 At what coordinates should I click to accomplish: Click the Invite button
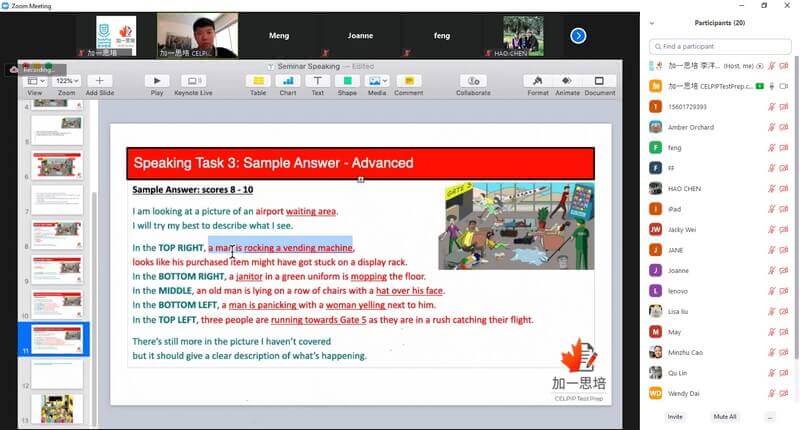pos(675,416)
